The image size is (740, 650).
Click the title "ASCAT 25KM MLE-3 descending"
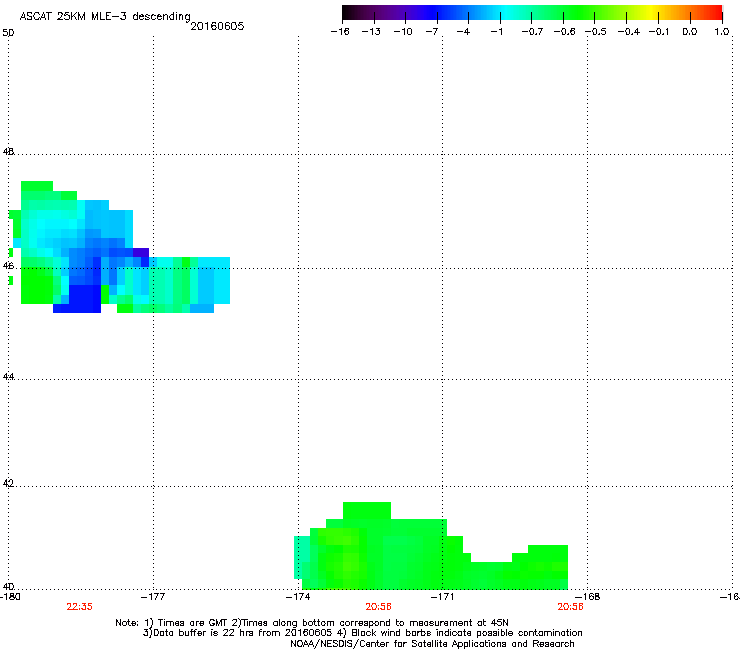[105, 16]
